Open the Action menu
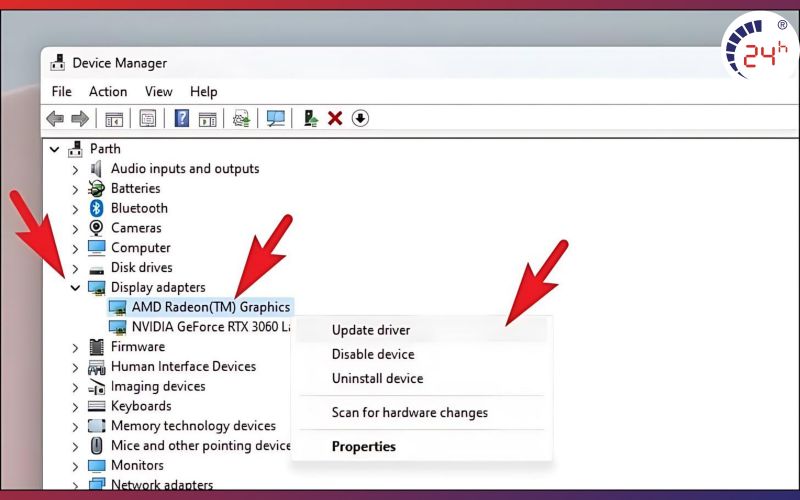This screenshot has height=500, width=800. point(108,91)
